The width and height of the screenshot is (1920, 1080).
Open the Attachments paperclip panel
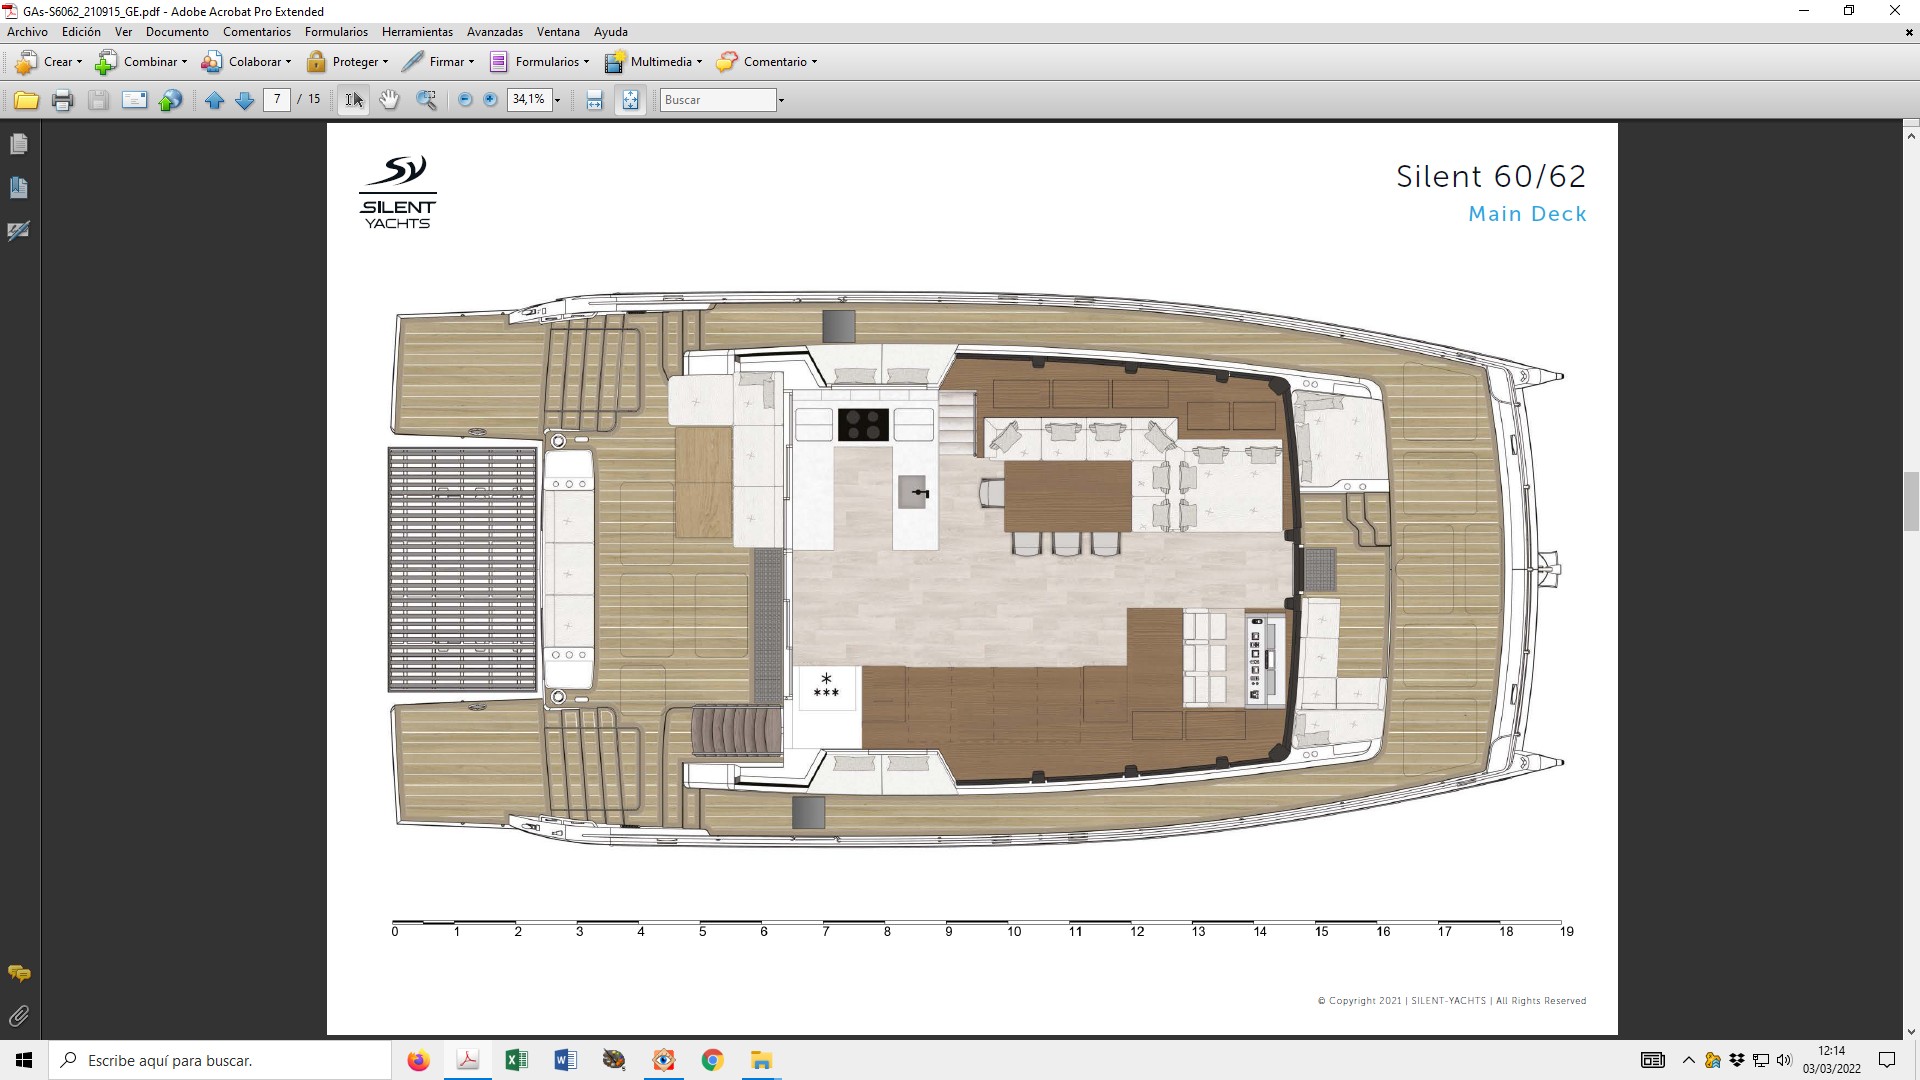pyautogui.click(x=18, y=1016)
